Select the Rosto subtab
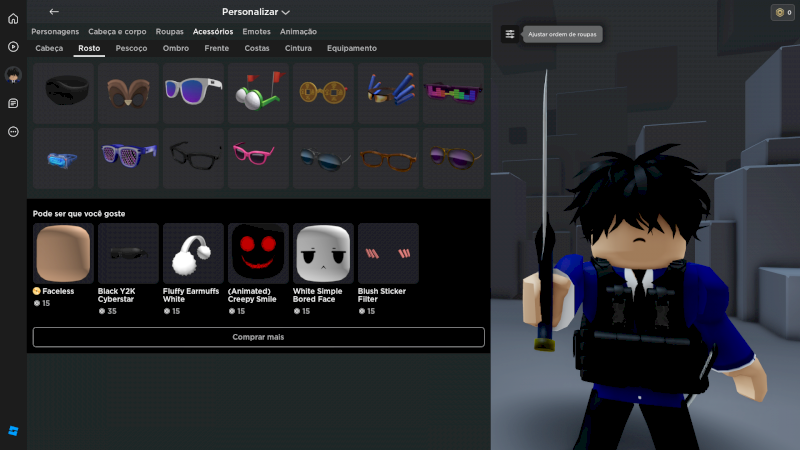Image resolution: width=800 pixels, height=450 pixels. (x=89, y=48)
